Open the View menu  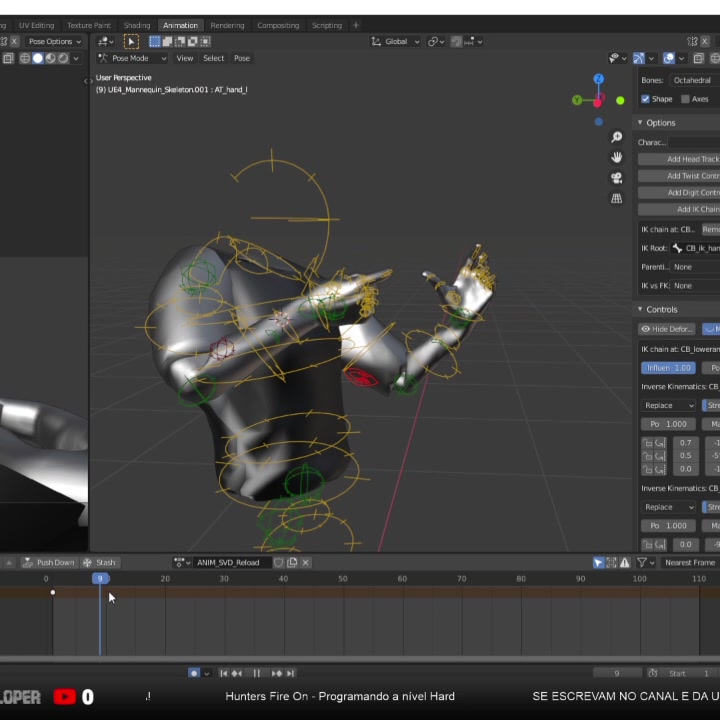pos(185,58)
